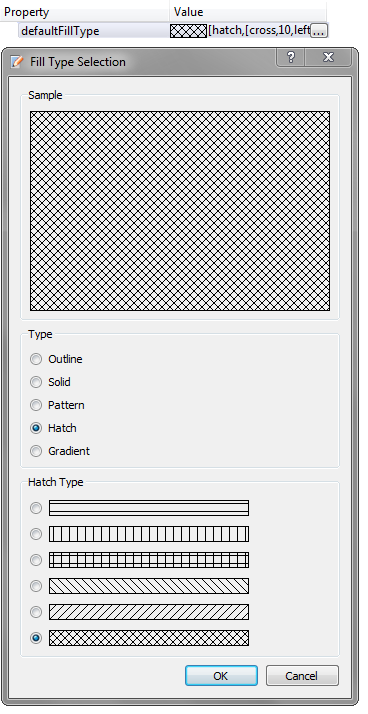Choose the Pattern fill type option
The image size is (368, 714).
click(x=36, y=405)
